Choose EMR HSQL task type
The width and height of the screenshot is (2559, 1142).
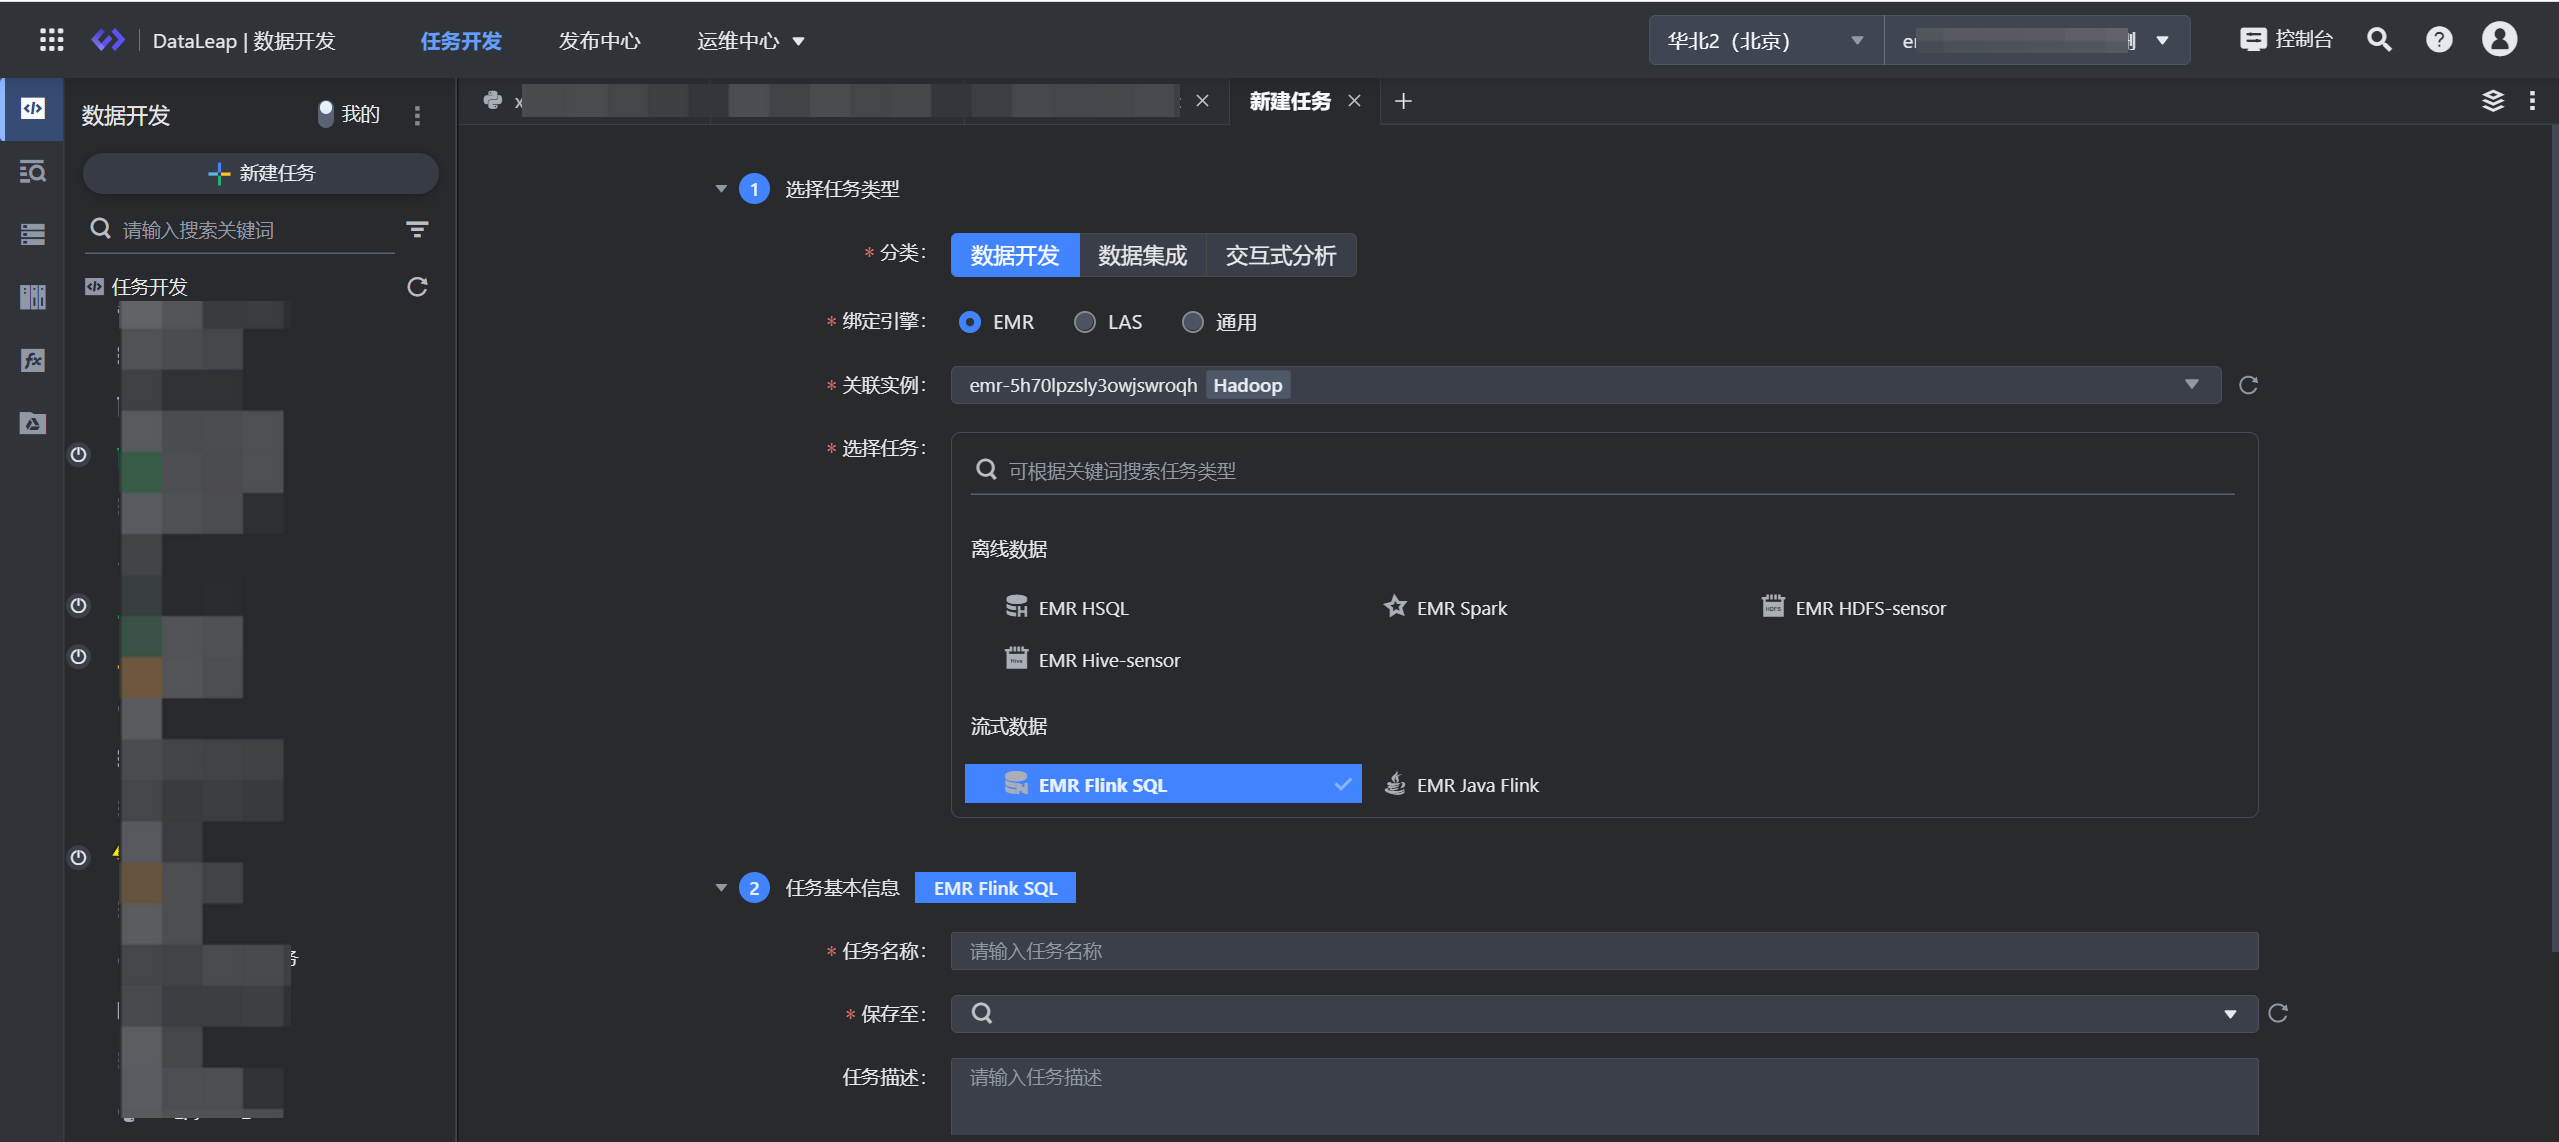(1066, 608)
